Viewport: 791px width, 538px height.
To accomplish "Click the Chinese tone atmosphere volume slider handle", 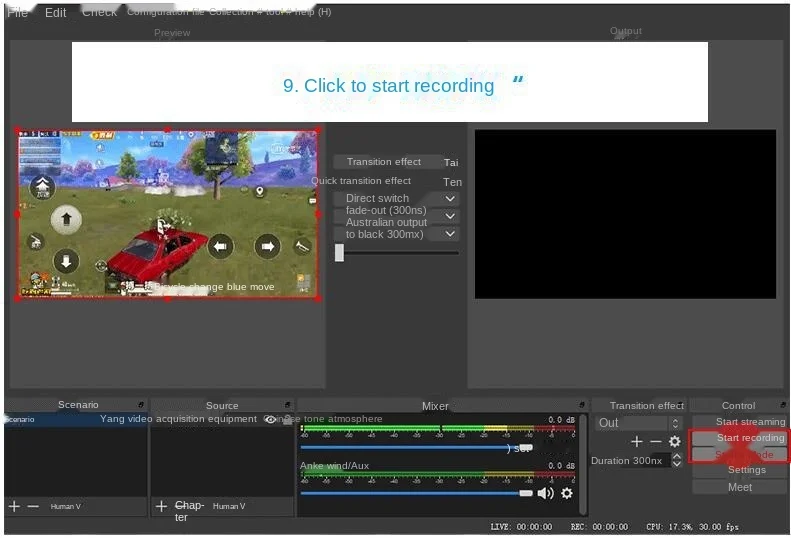I will coord(526,448).
